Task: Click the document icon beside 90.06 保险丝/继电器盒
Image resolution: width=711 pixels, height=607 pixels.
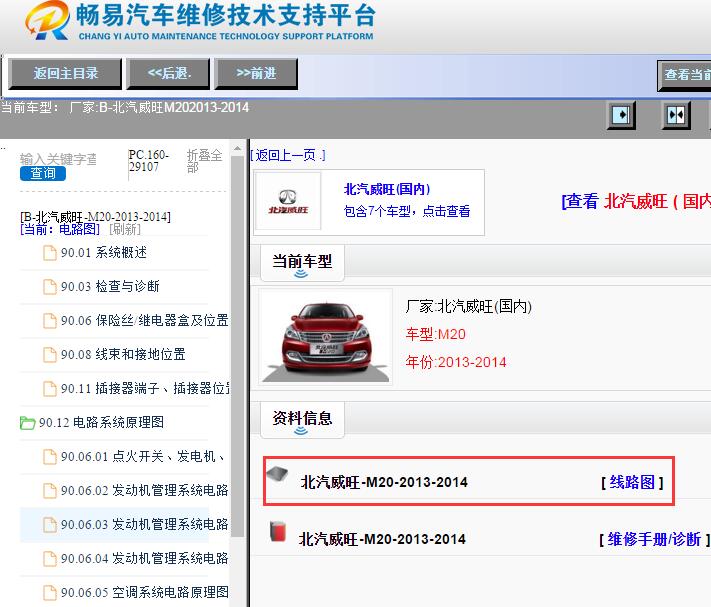Action: [x=49, y=321]
